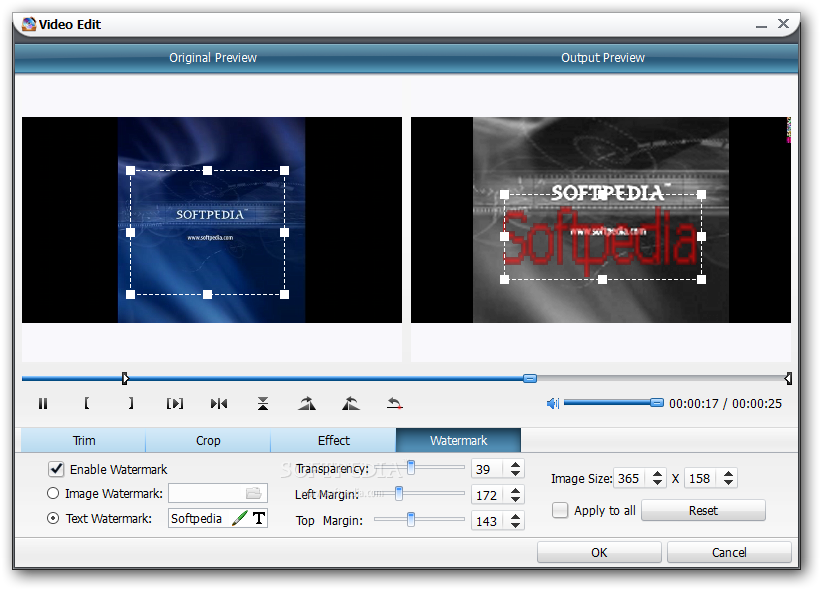Minimize the Video Edit window
The height and width of the screenshot is (590, 821).
(x=761, y=25)
